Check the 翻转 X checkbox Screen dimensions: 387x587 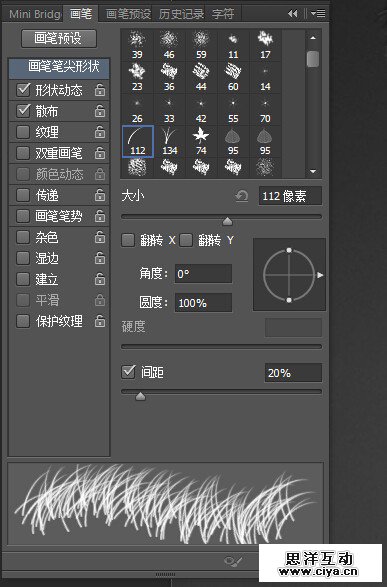click(128, 240)
